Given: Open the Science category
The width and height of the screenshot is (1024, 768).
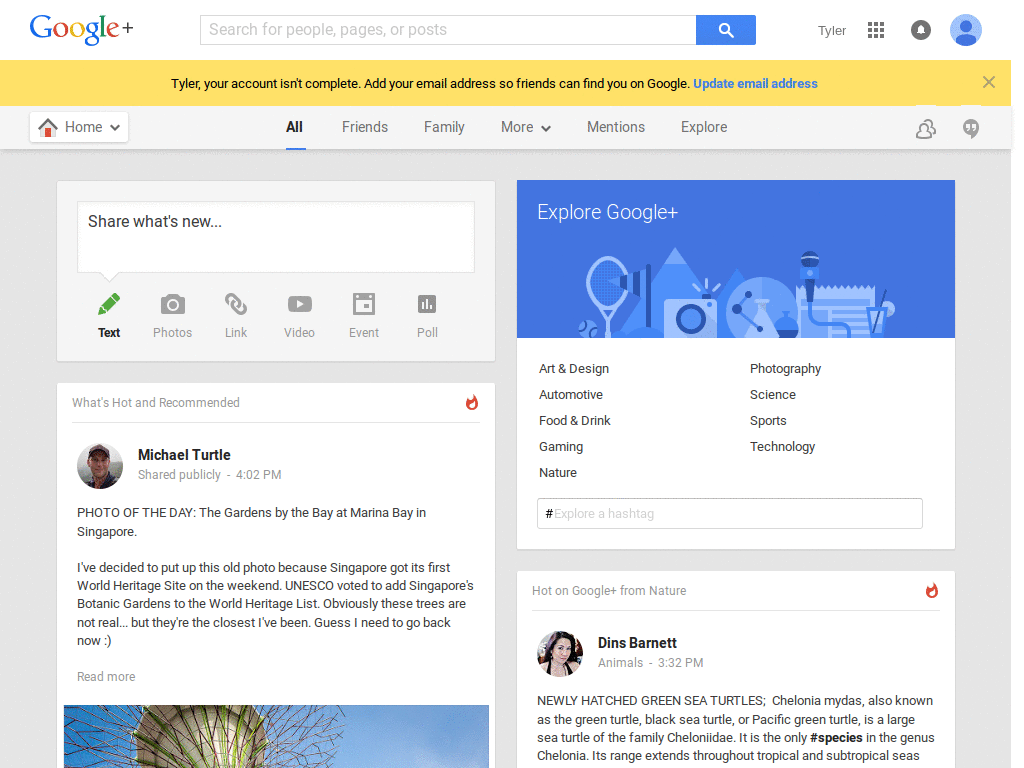Looking at the screenshot, I should (x=773, y=394).
